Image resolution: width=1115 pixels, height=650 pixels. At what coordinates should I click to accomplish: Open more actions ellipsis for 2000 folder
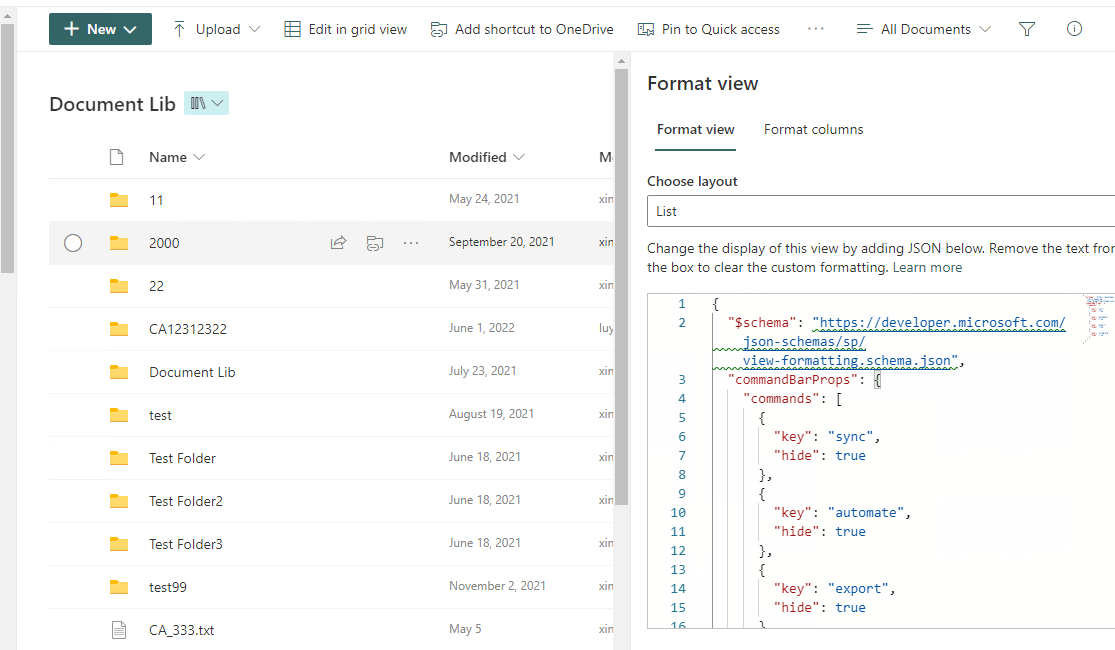[x=411, y=242]
